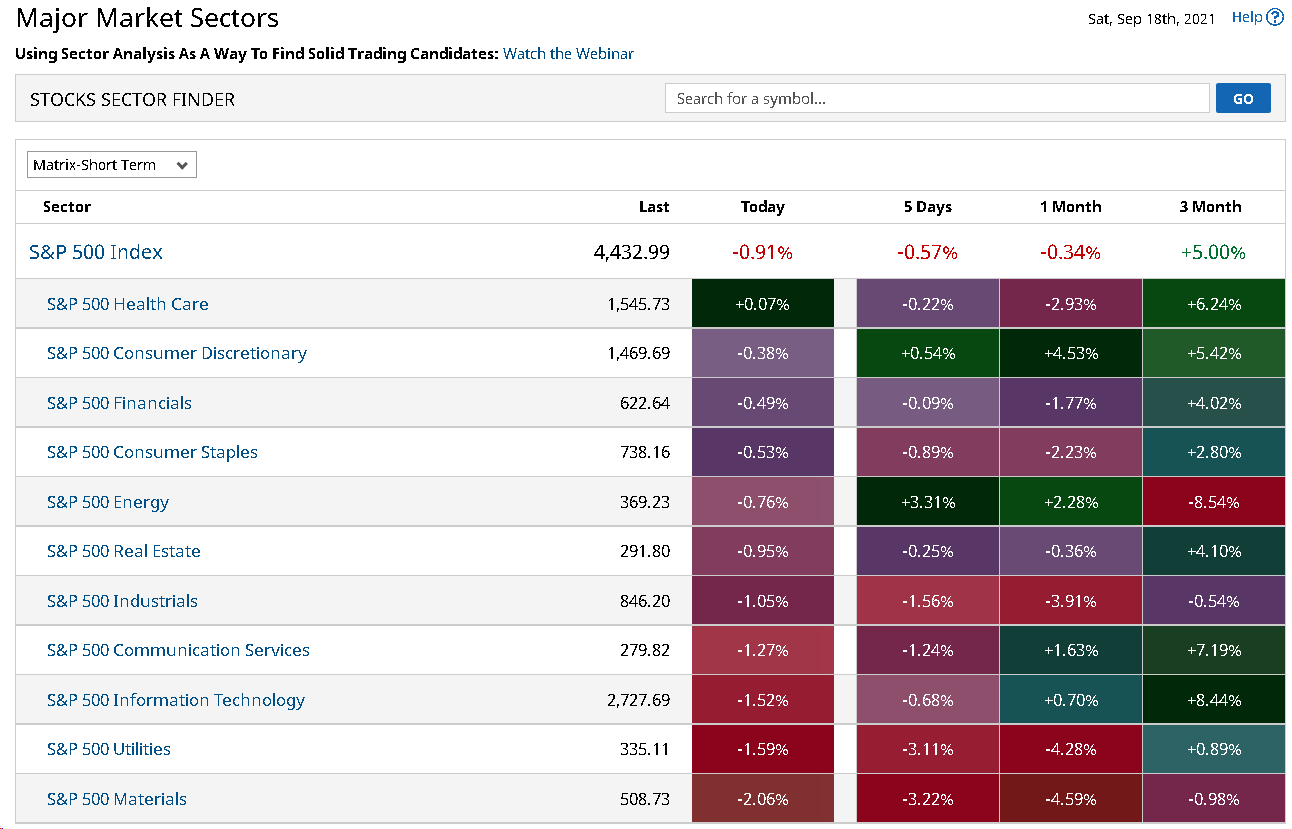Click the S&P 500 Utilities link
The width and height of the screenshot is (1292, 829).
click(x=109, y=749)
